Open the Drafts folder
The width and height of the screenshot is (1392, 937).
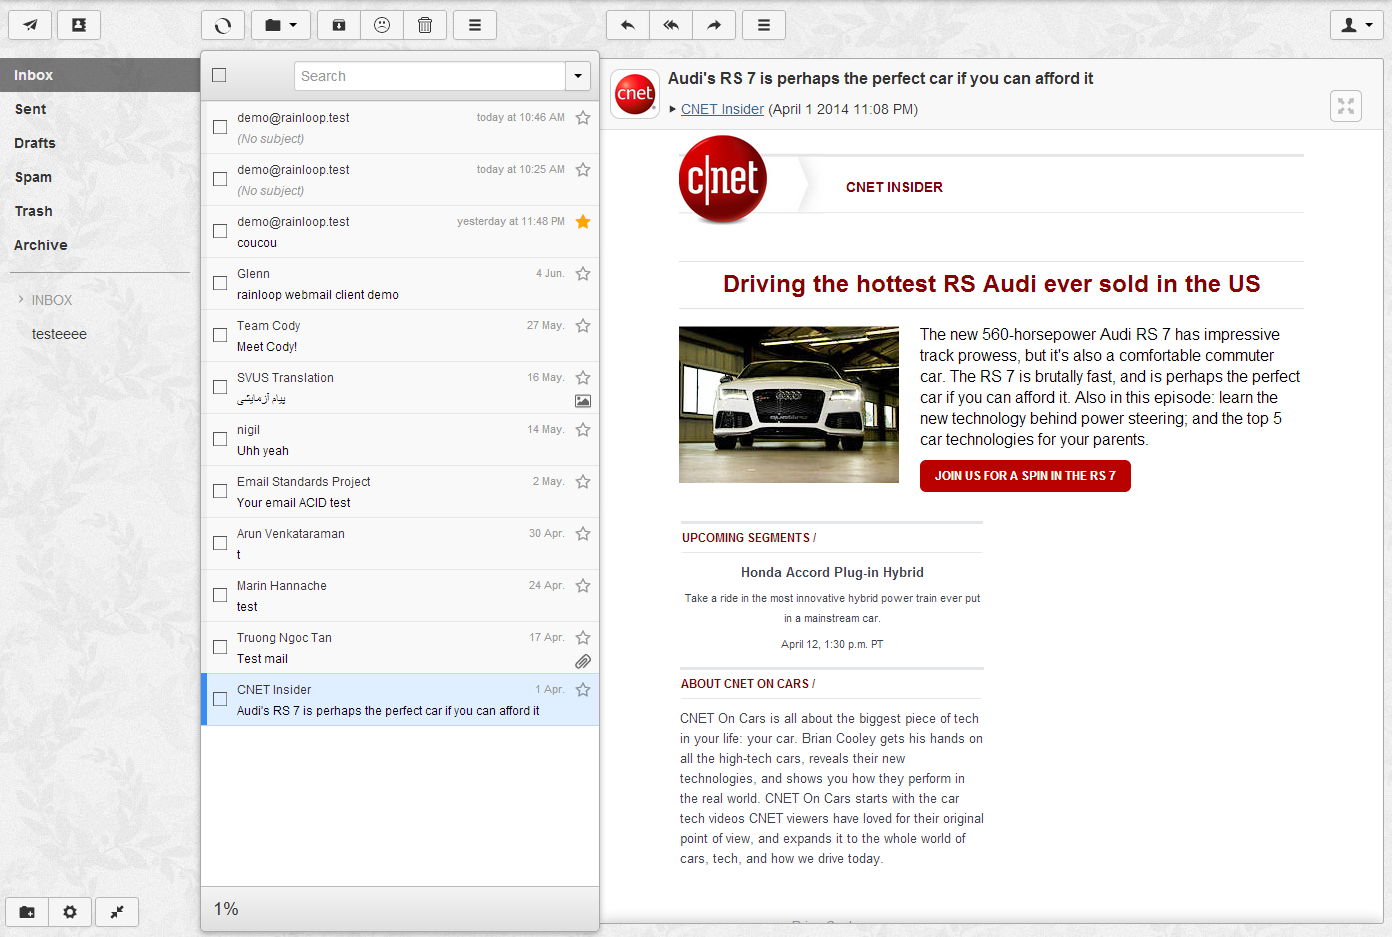click(x=100, y=143)
